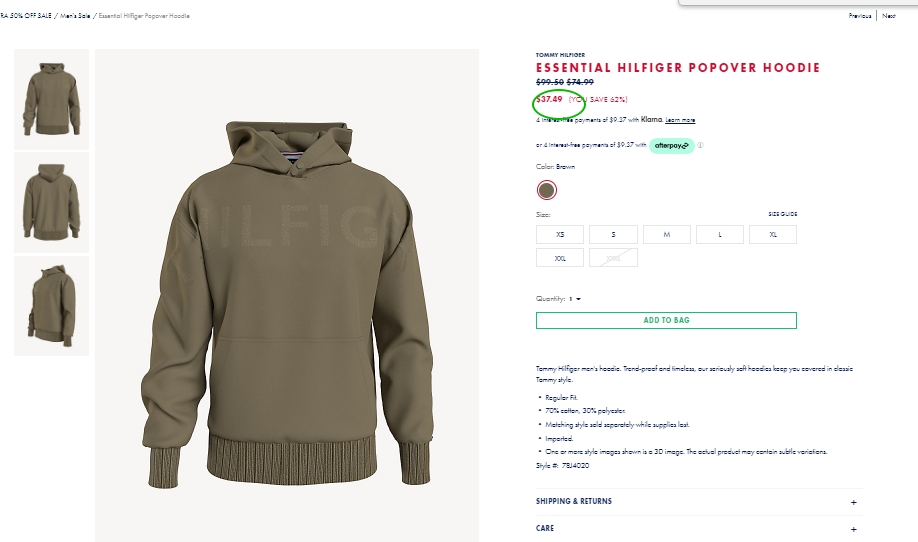View the back-view hoodie thumbnail
Image resolution: width=918 pixels, height=542 pixels.
51,202
